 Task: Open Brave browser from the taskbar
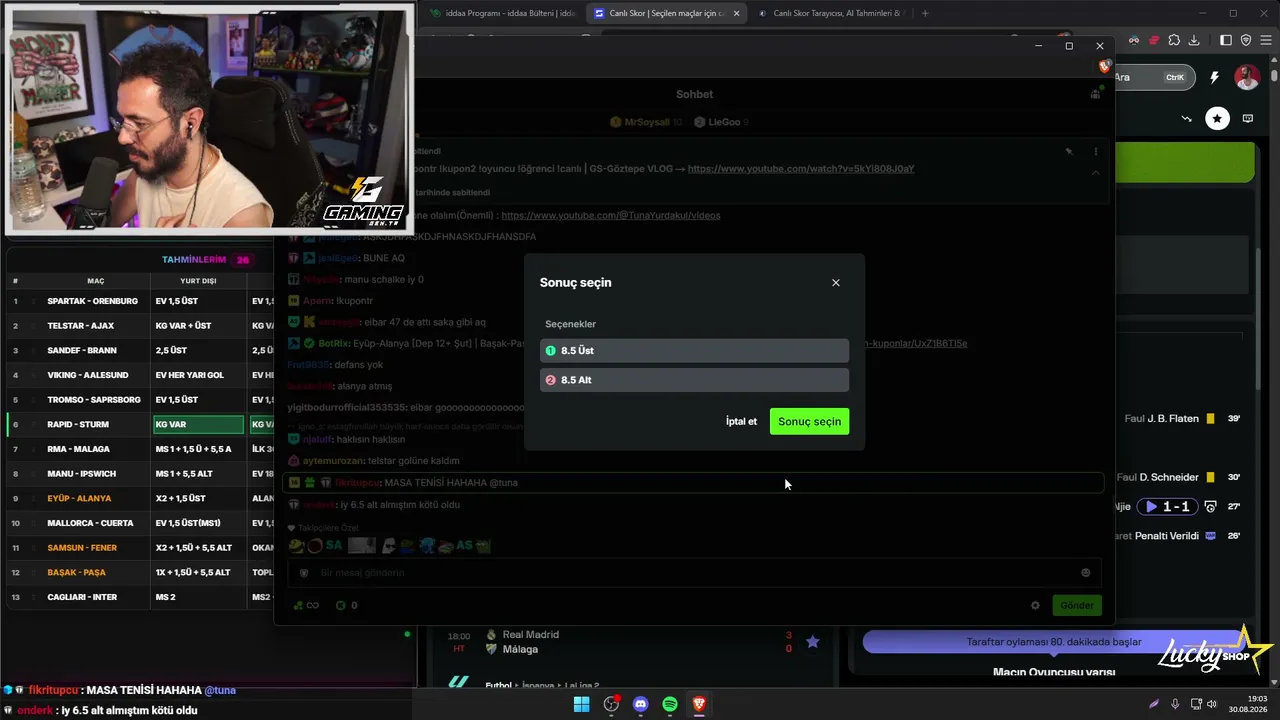click(x=699, y=704)
